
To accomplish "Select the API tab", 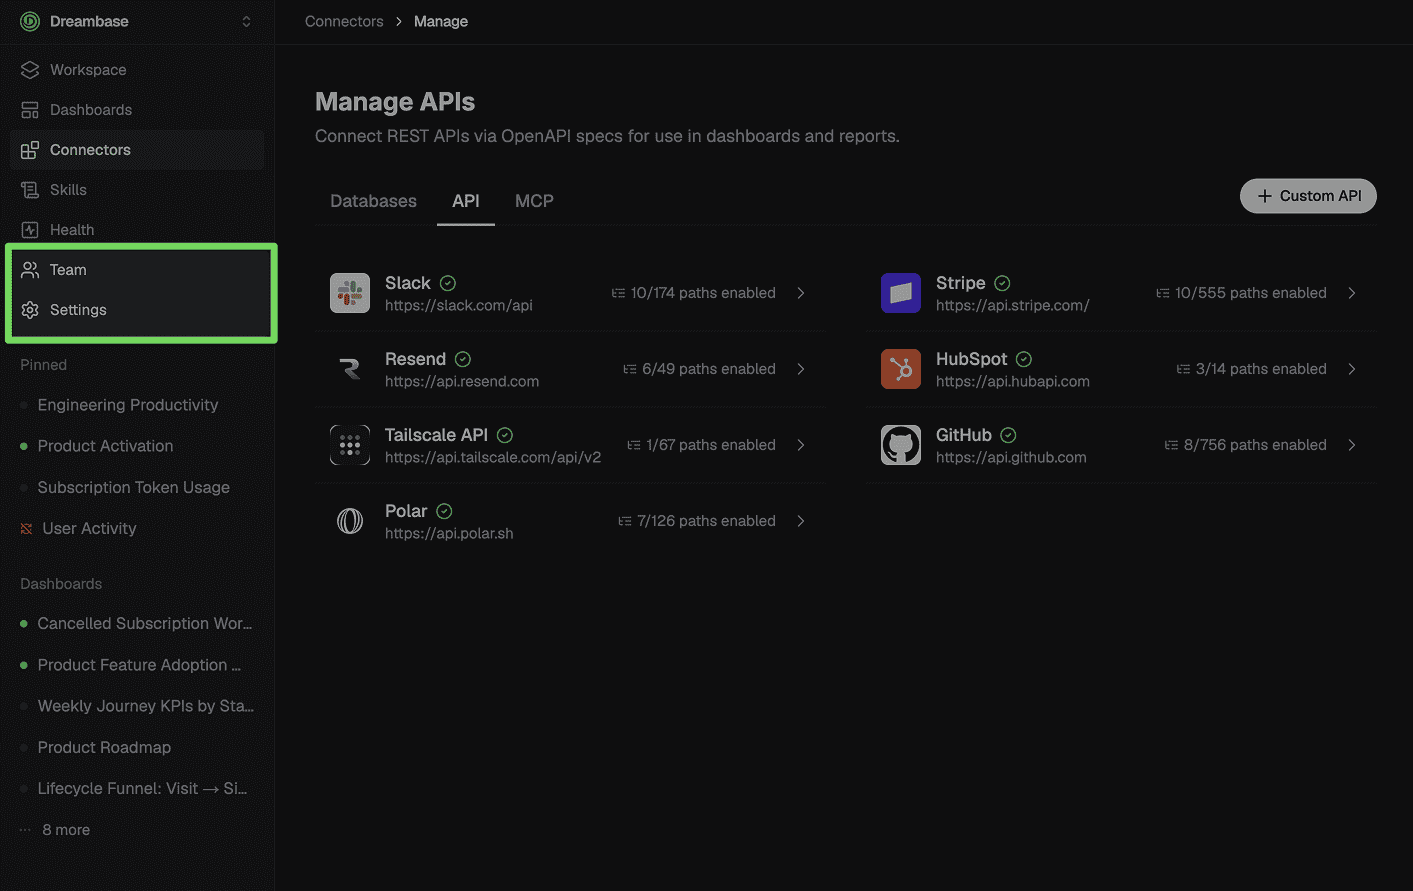I will pyautogui.click(x=466, y=201).
